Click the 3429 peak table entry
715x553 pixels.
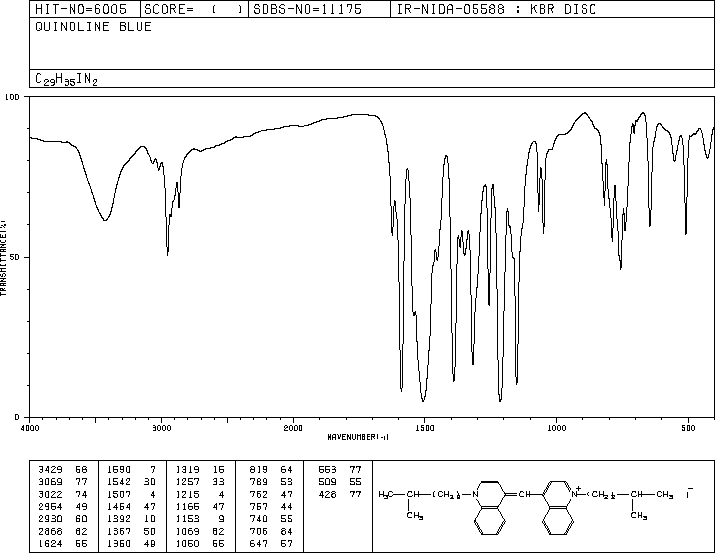[x=63, y=470]
